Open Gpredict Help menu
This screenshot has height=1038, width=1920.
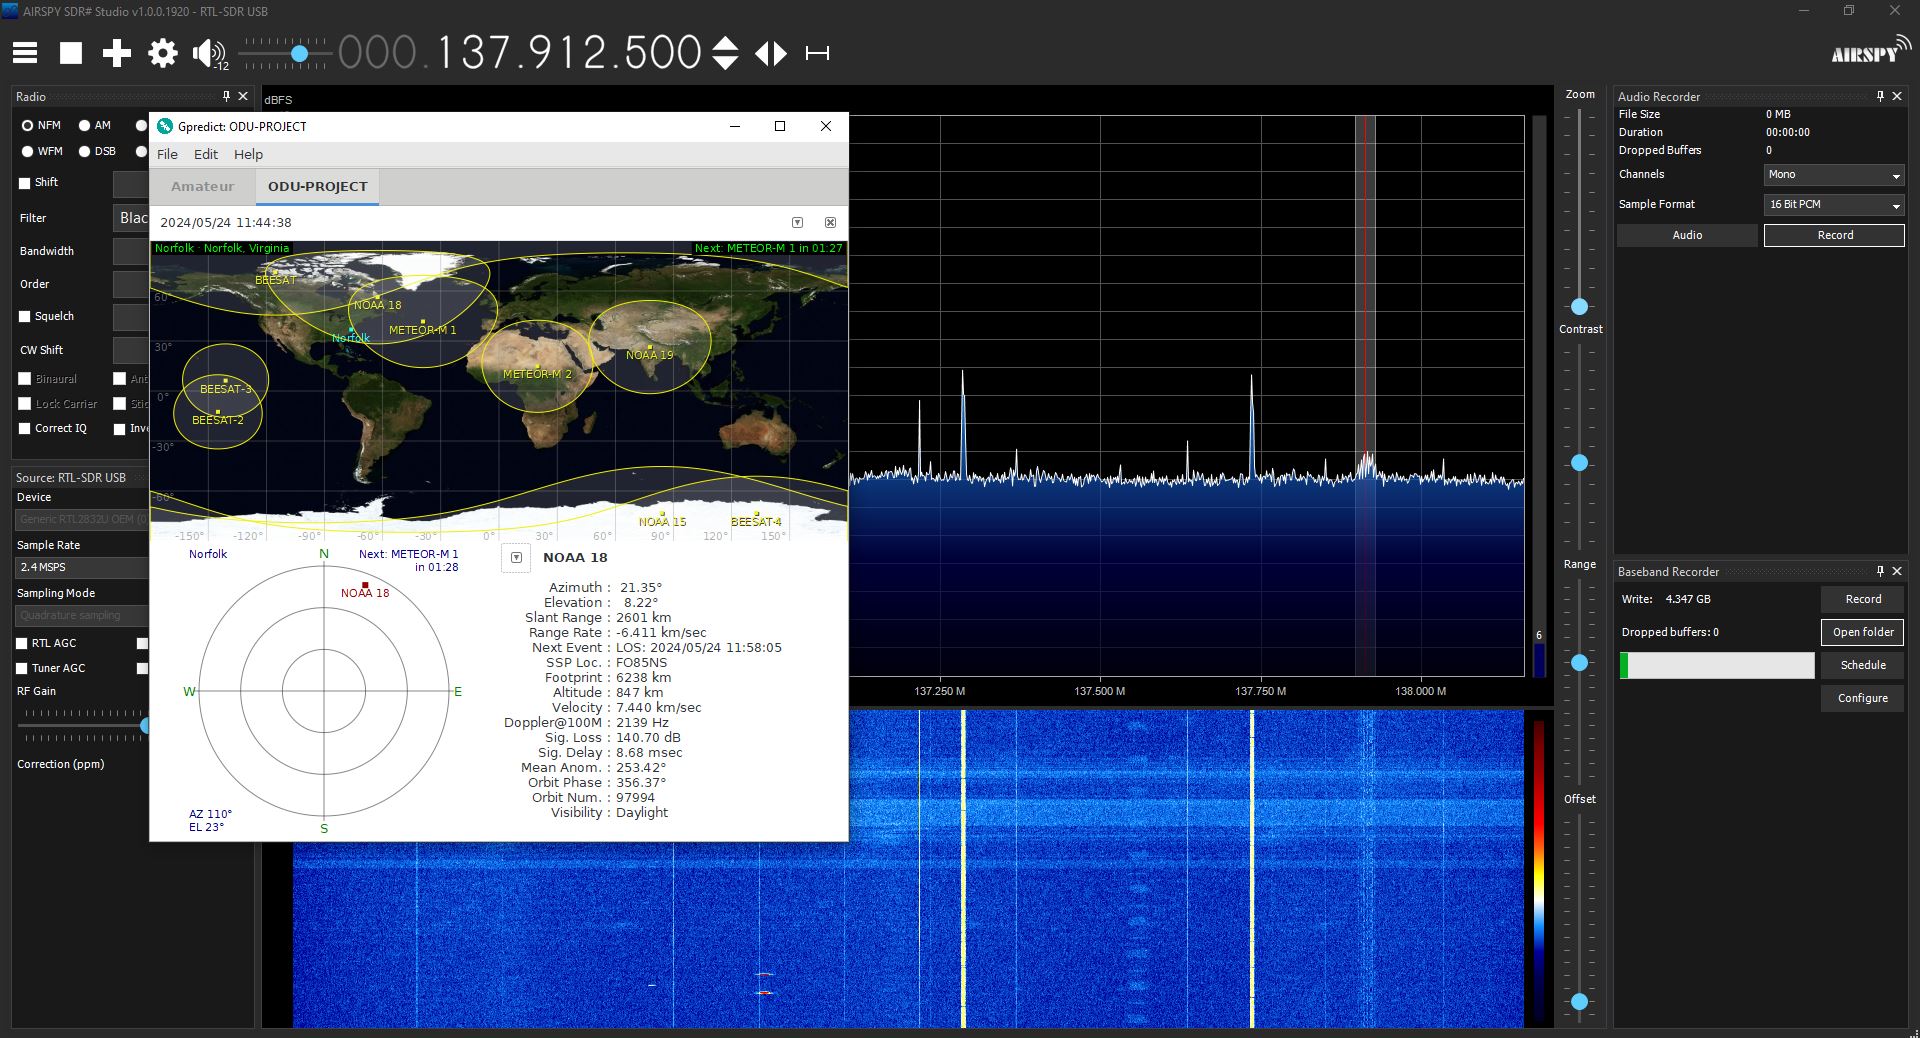click(x=248, y=154)
